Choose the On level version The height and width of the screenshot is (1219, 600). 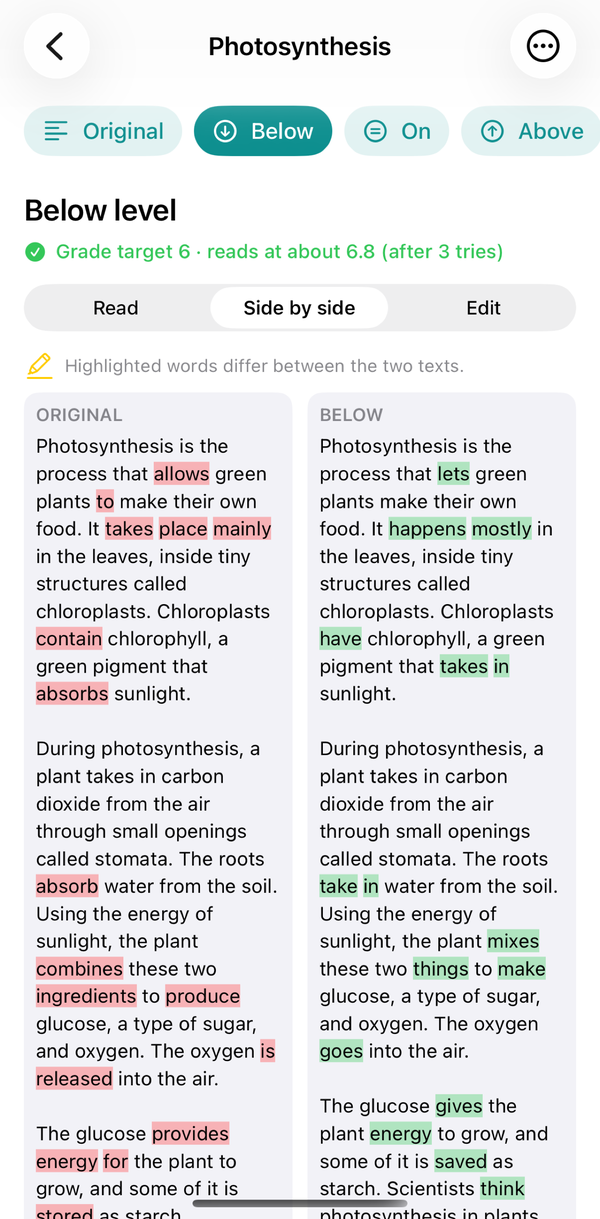[x=397, y=131]
